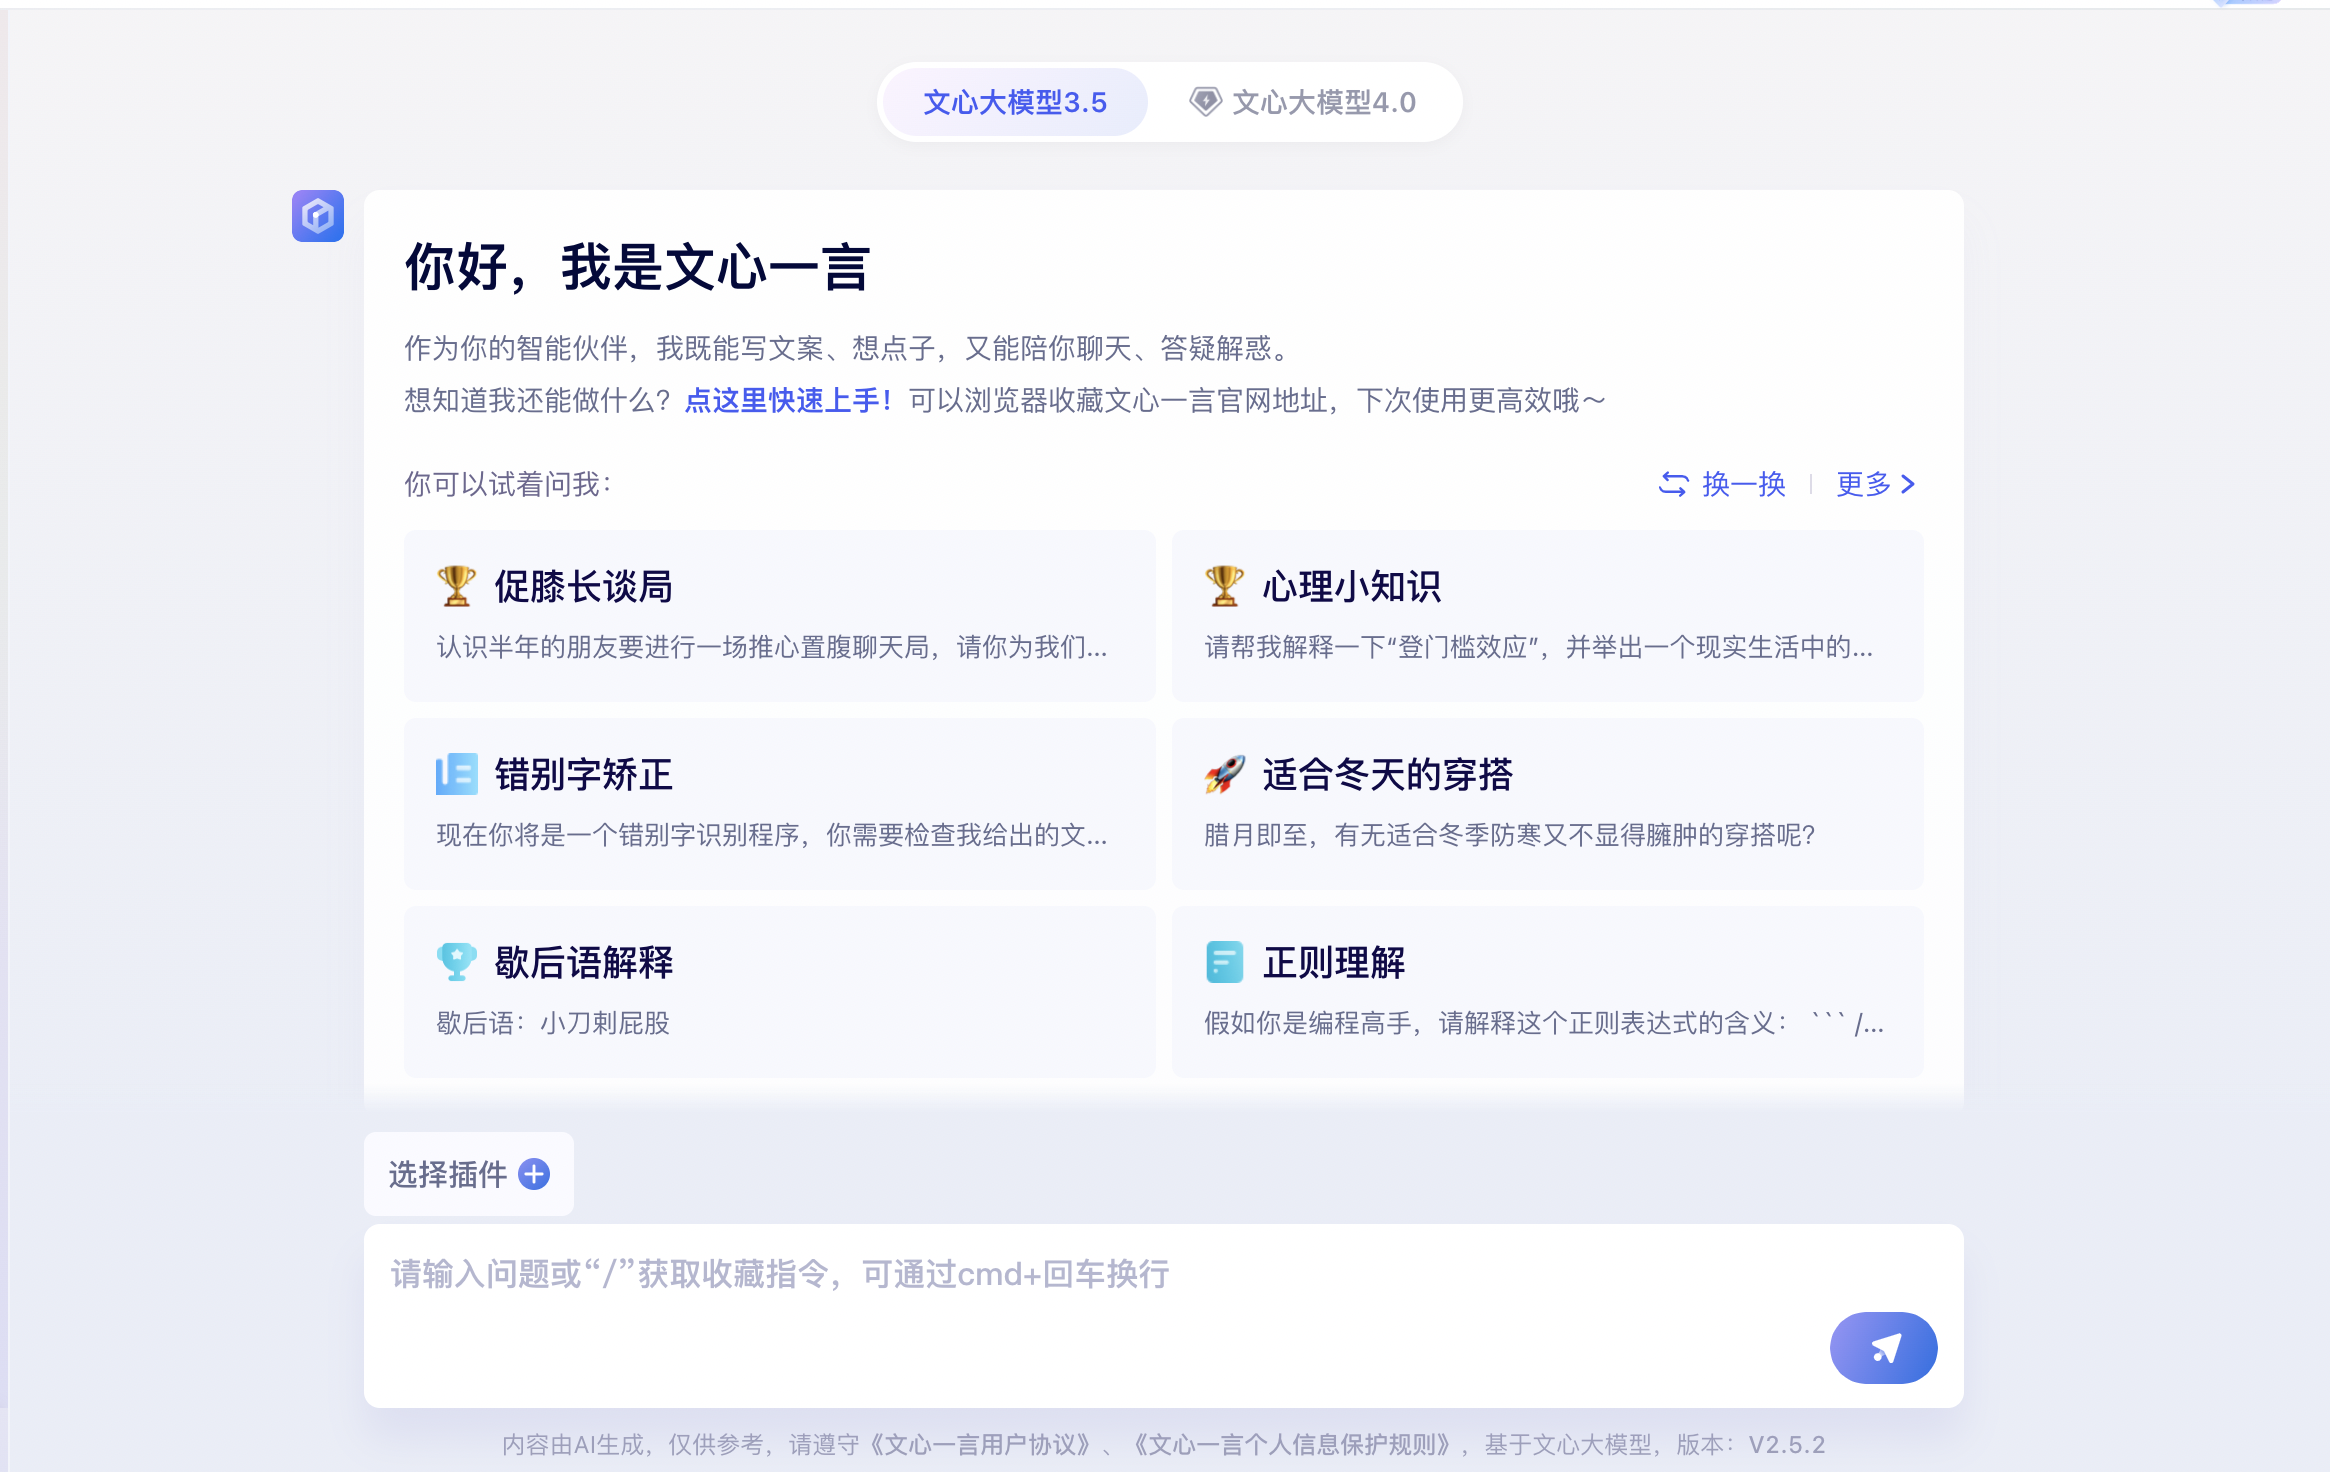
Task: Open 《文心一言用户协议》 link
Action: pos(980,1445)
